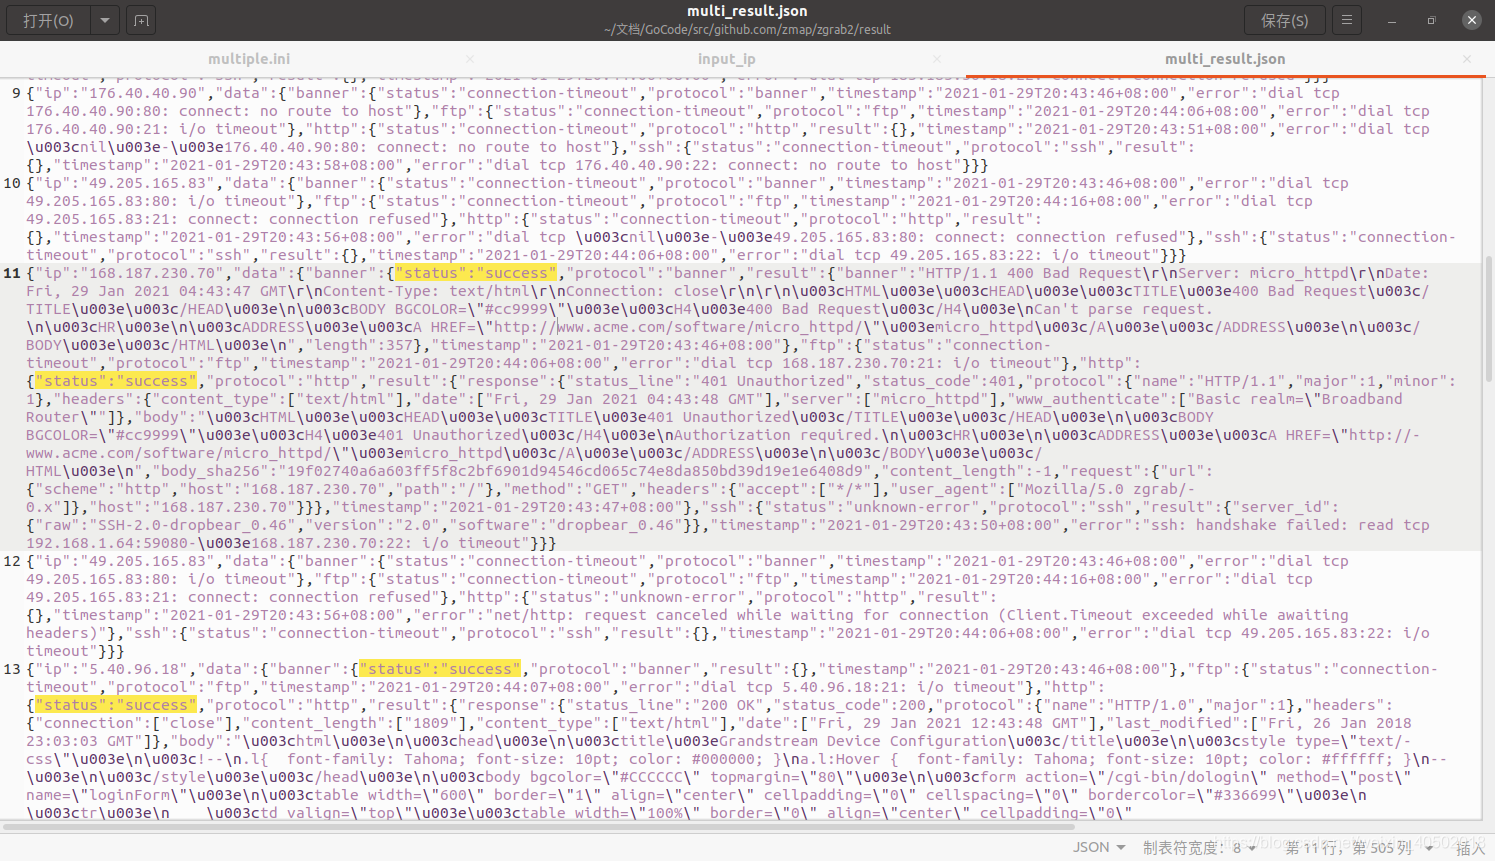This screenshot has height=861, width=1495.
Task: Expand the recent files arrow beside 打开(O)
Action: pos(105,20)
